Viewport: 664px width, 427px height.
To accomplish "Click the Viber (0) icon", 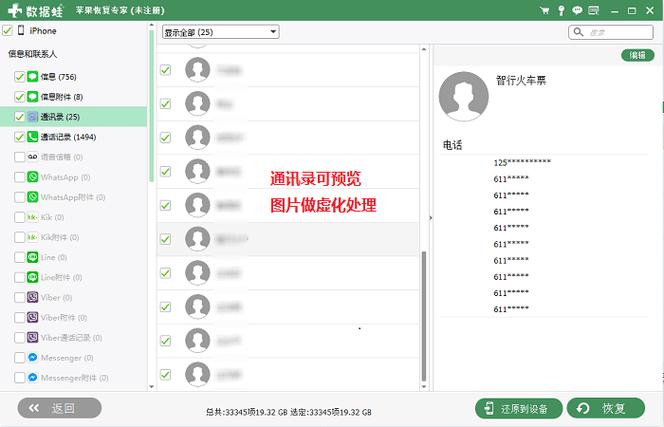I will 33,297.
